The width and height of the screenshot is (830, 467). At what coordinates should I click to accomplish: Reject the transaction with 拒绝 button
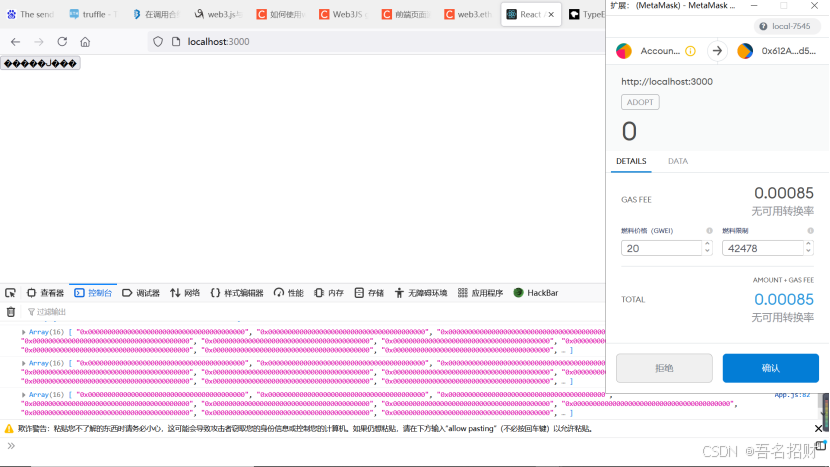pyautogui.click(x=664, y=368)
